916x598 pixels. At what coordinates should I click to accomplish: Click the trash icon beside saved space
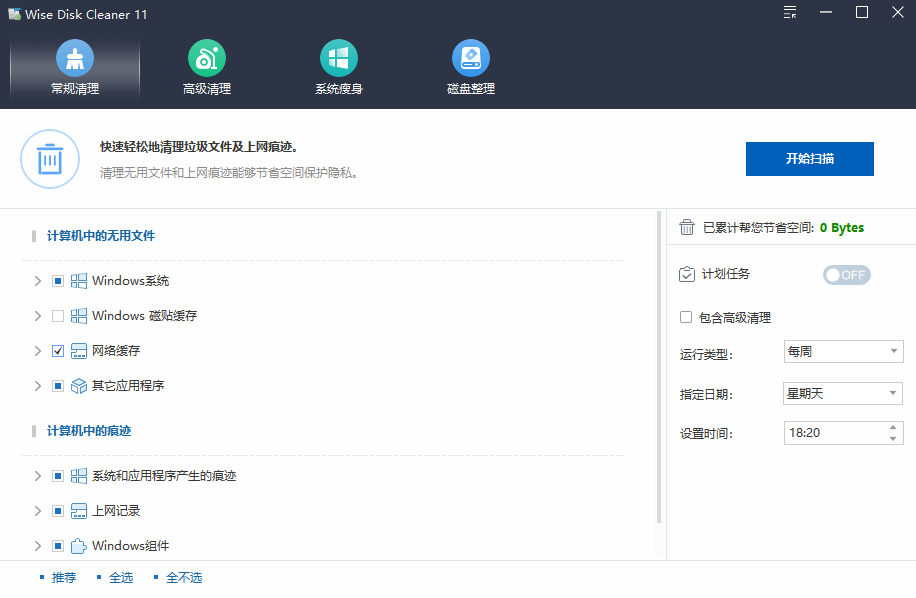pos(686,227)
